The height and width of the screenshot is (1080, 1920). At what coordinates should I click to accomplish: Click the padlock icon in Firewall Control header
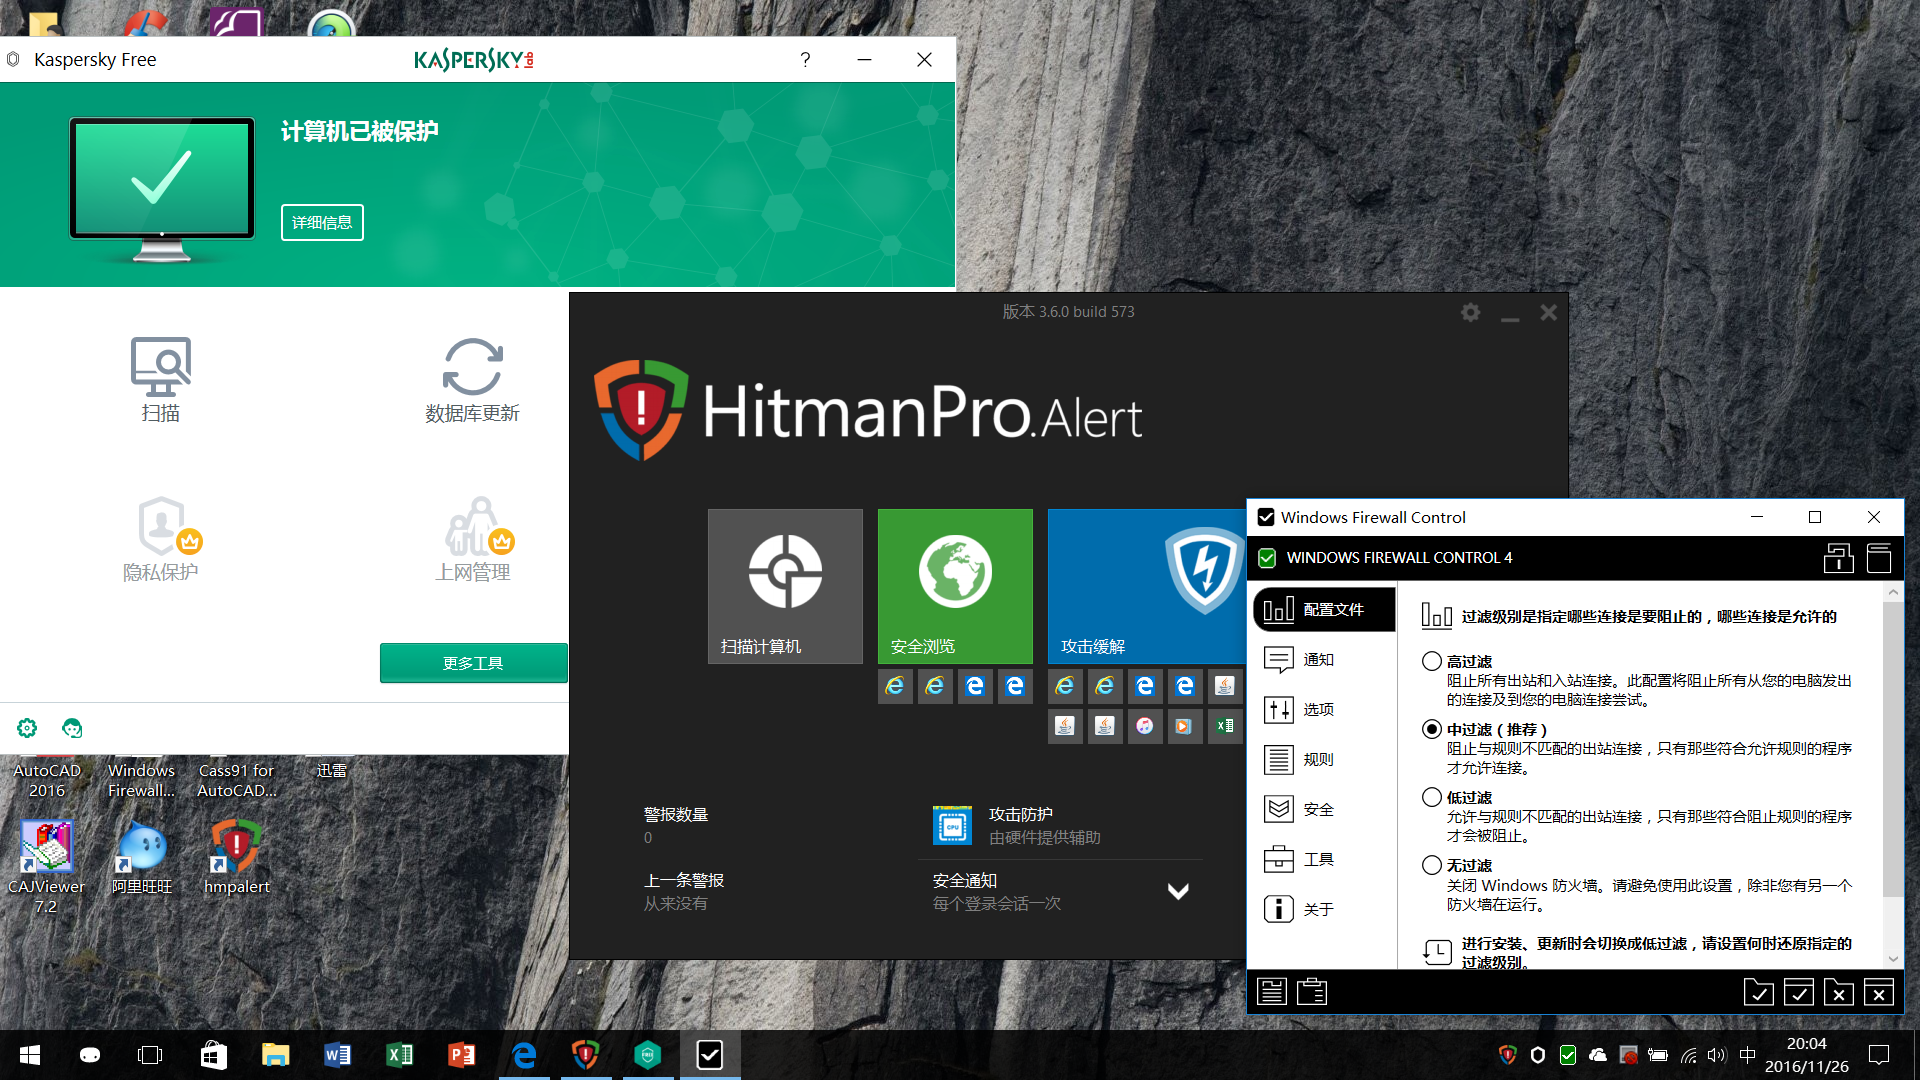(1838, 558)
